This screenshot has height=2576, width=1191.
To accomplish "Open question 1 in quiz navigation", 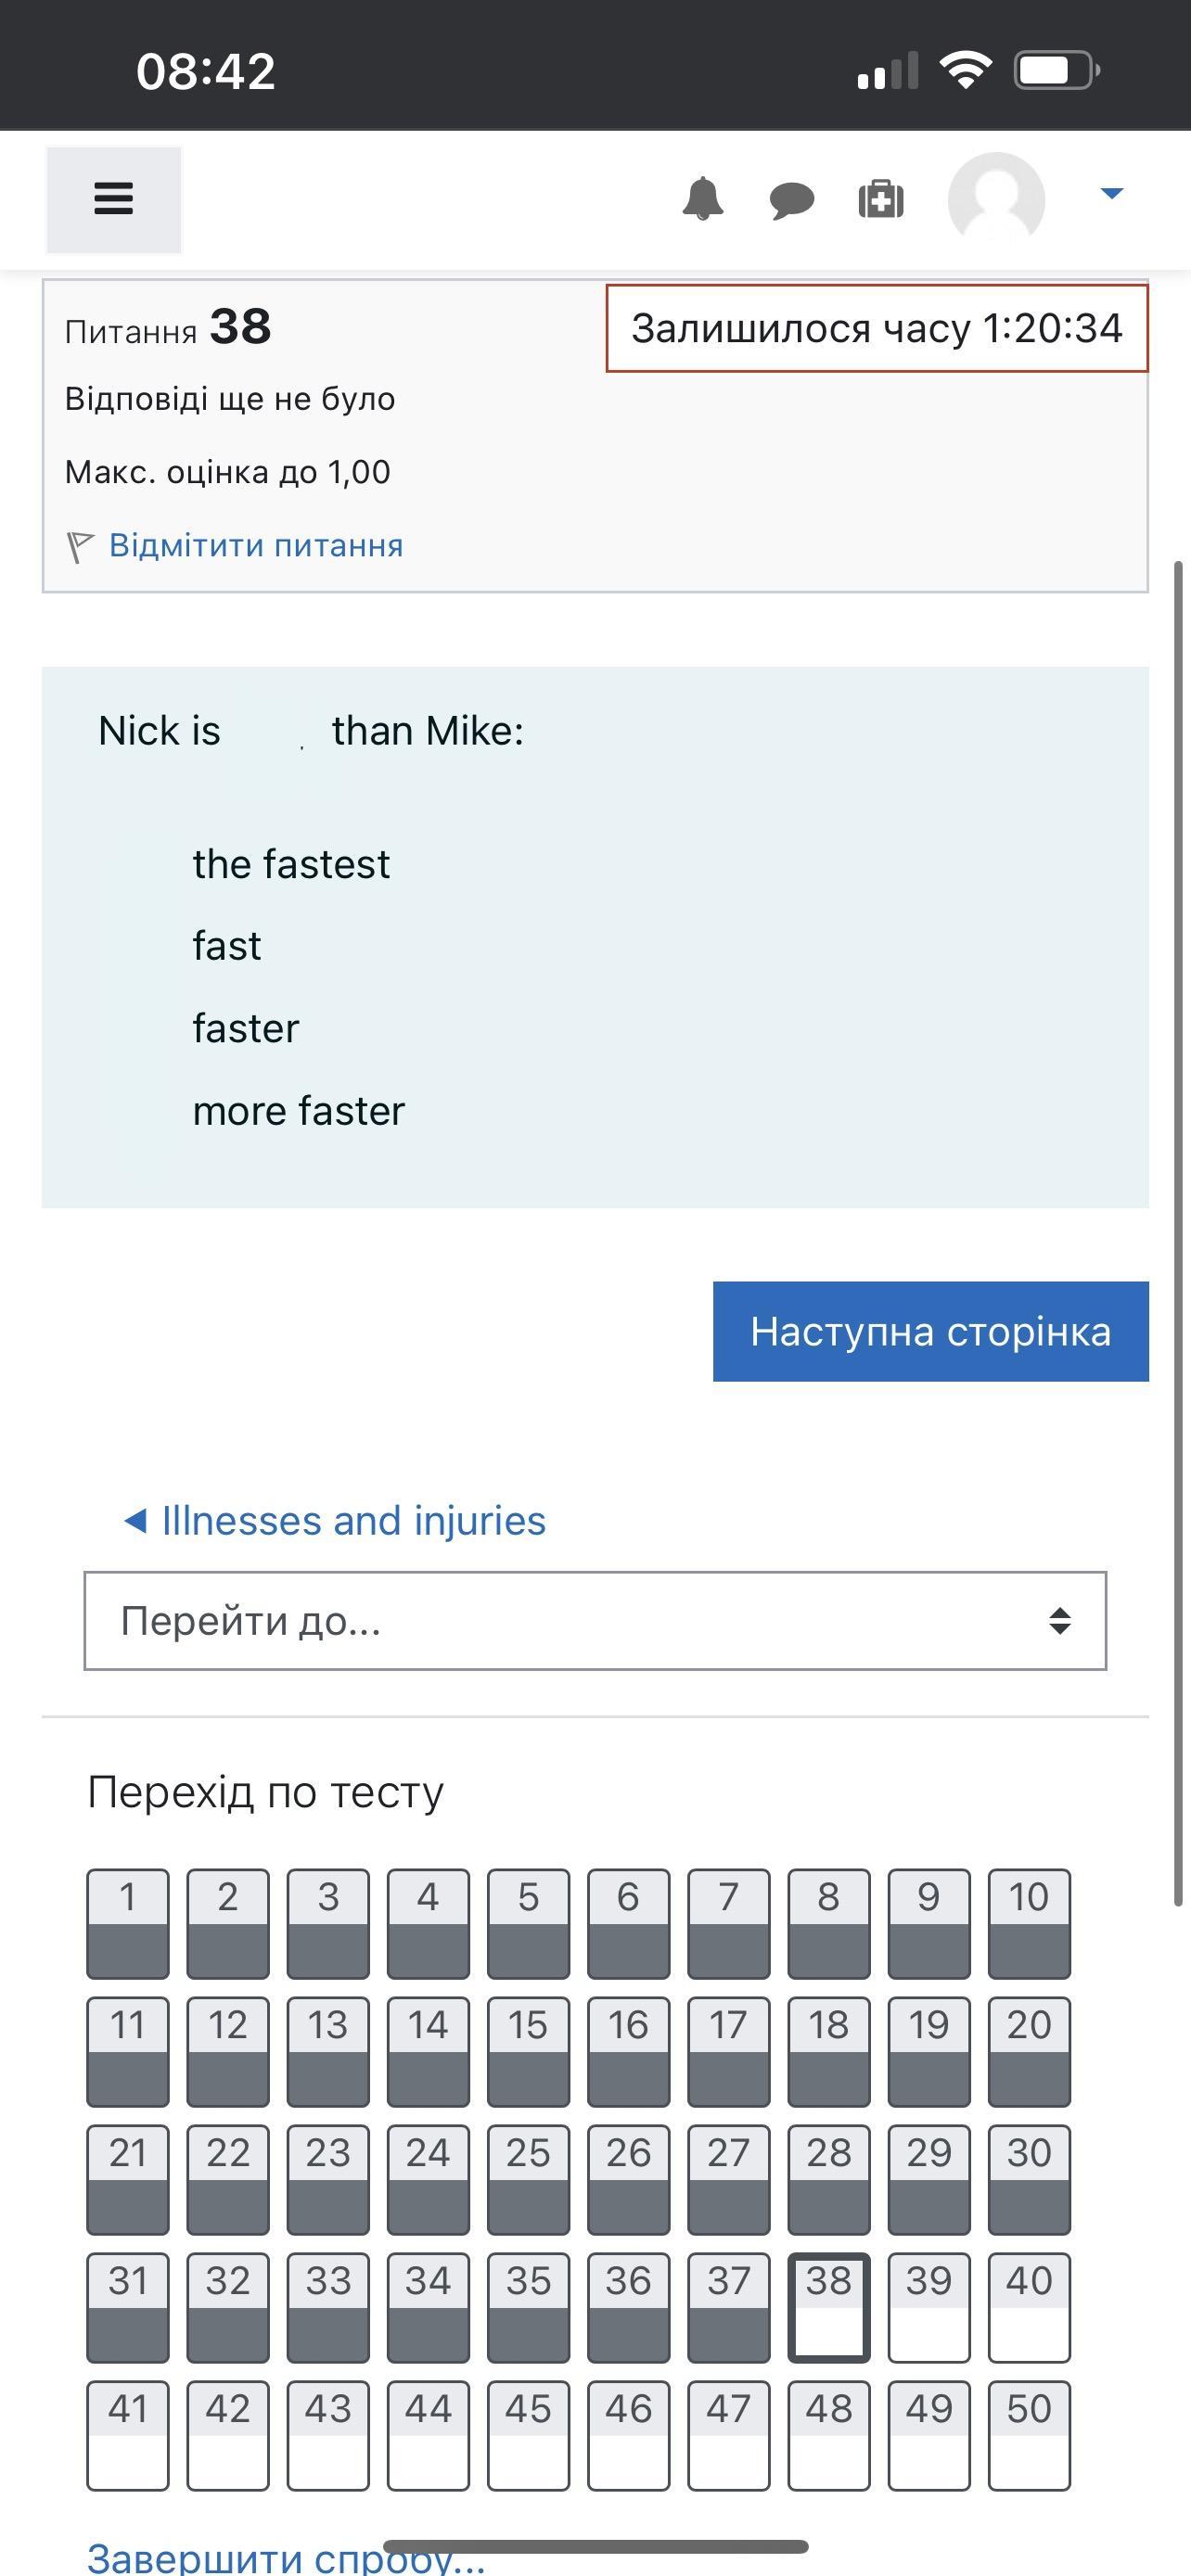I will tap(128, 1923).
